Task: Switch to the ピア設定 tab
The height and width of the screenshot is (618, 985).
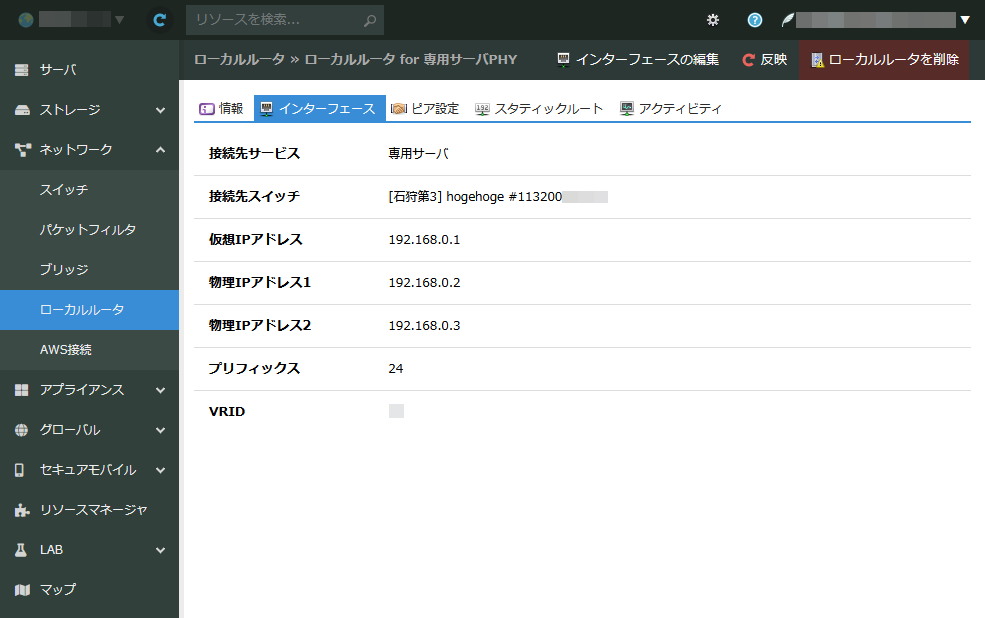Action: pyautogui.click(x=425, y=109)
